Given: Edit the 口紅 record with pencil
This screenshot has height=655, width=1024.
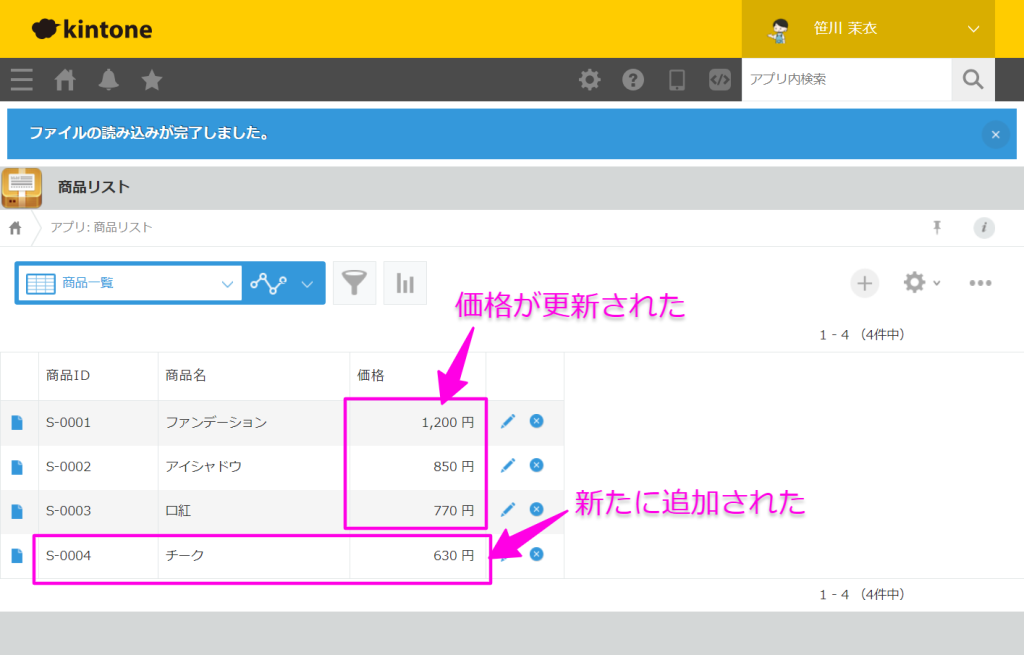Looking at the screenshot, I should tap(507, 509).
